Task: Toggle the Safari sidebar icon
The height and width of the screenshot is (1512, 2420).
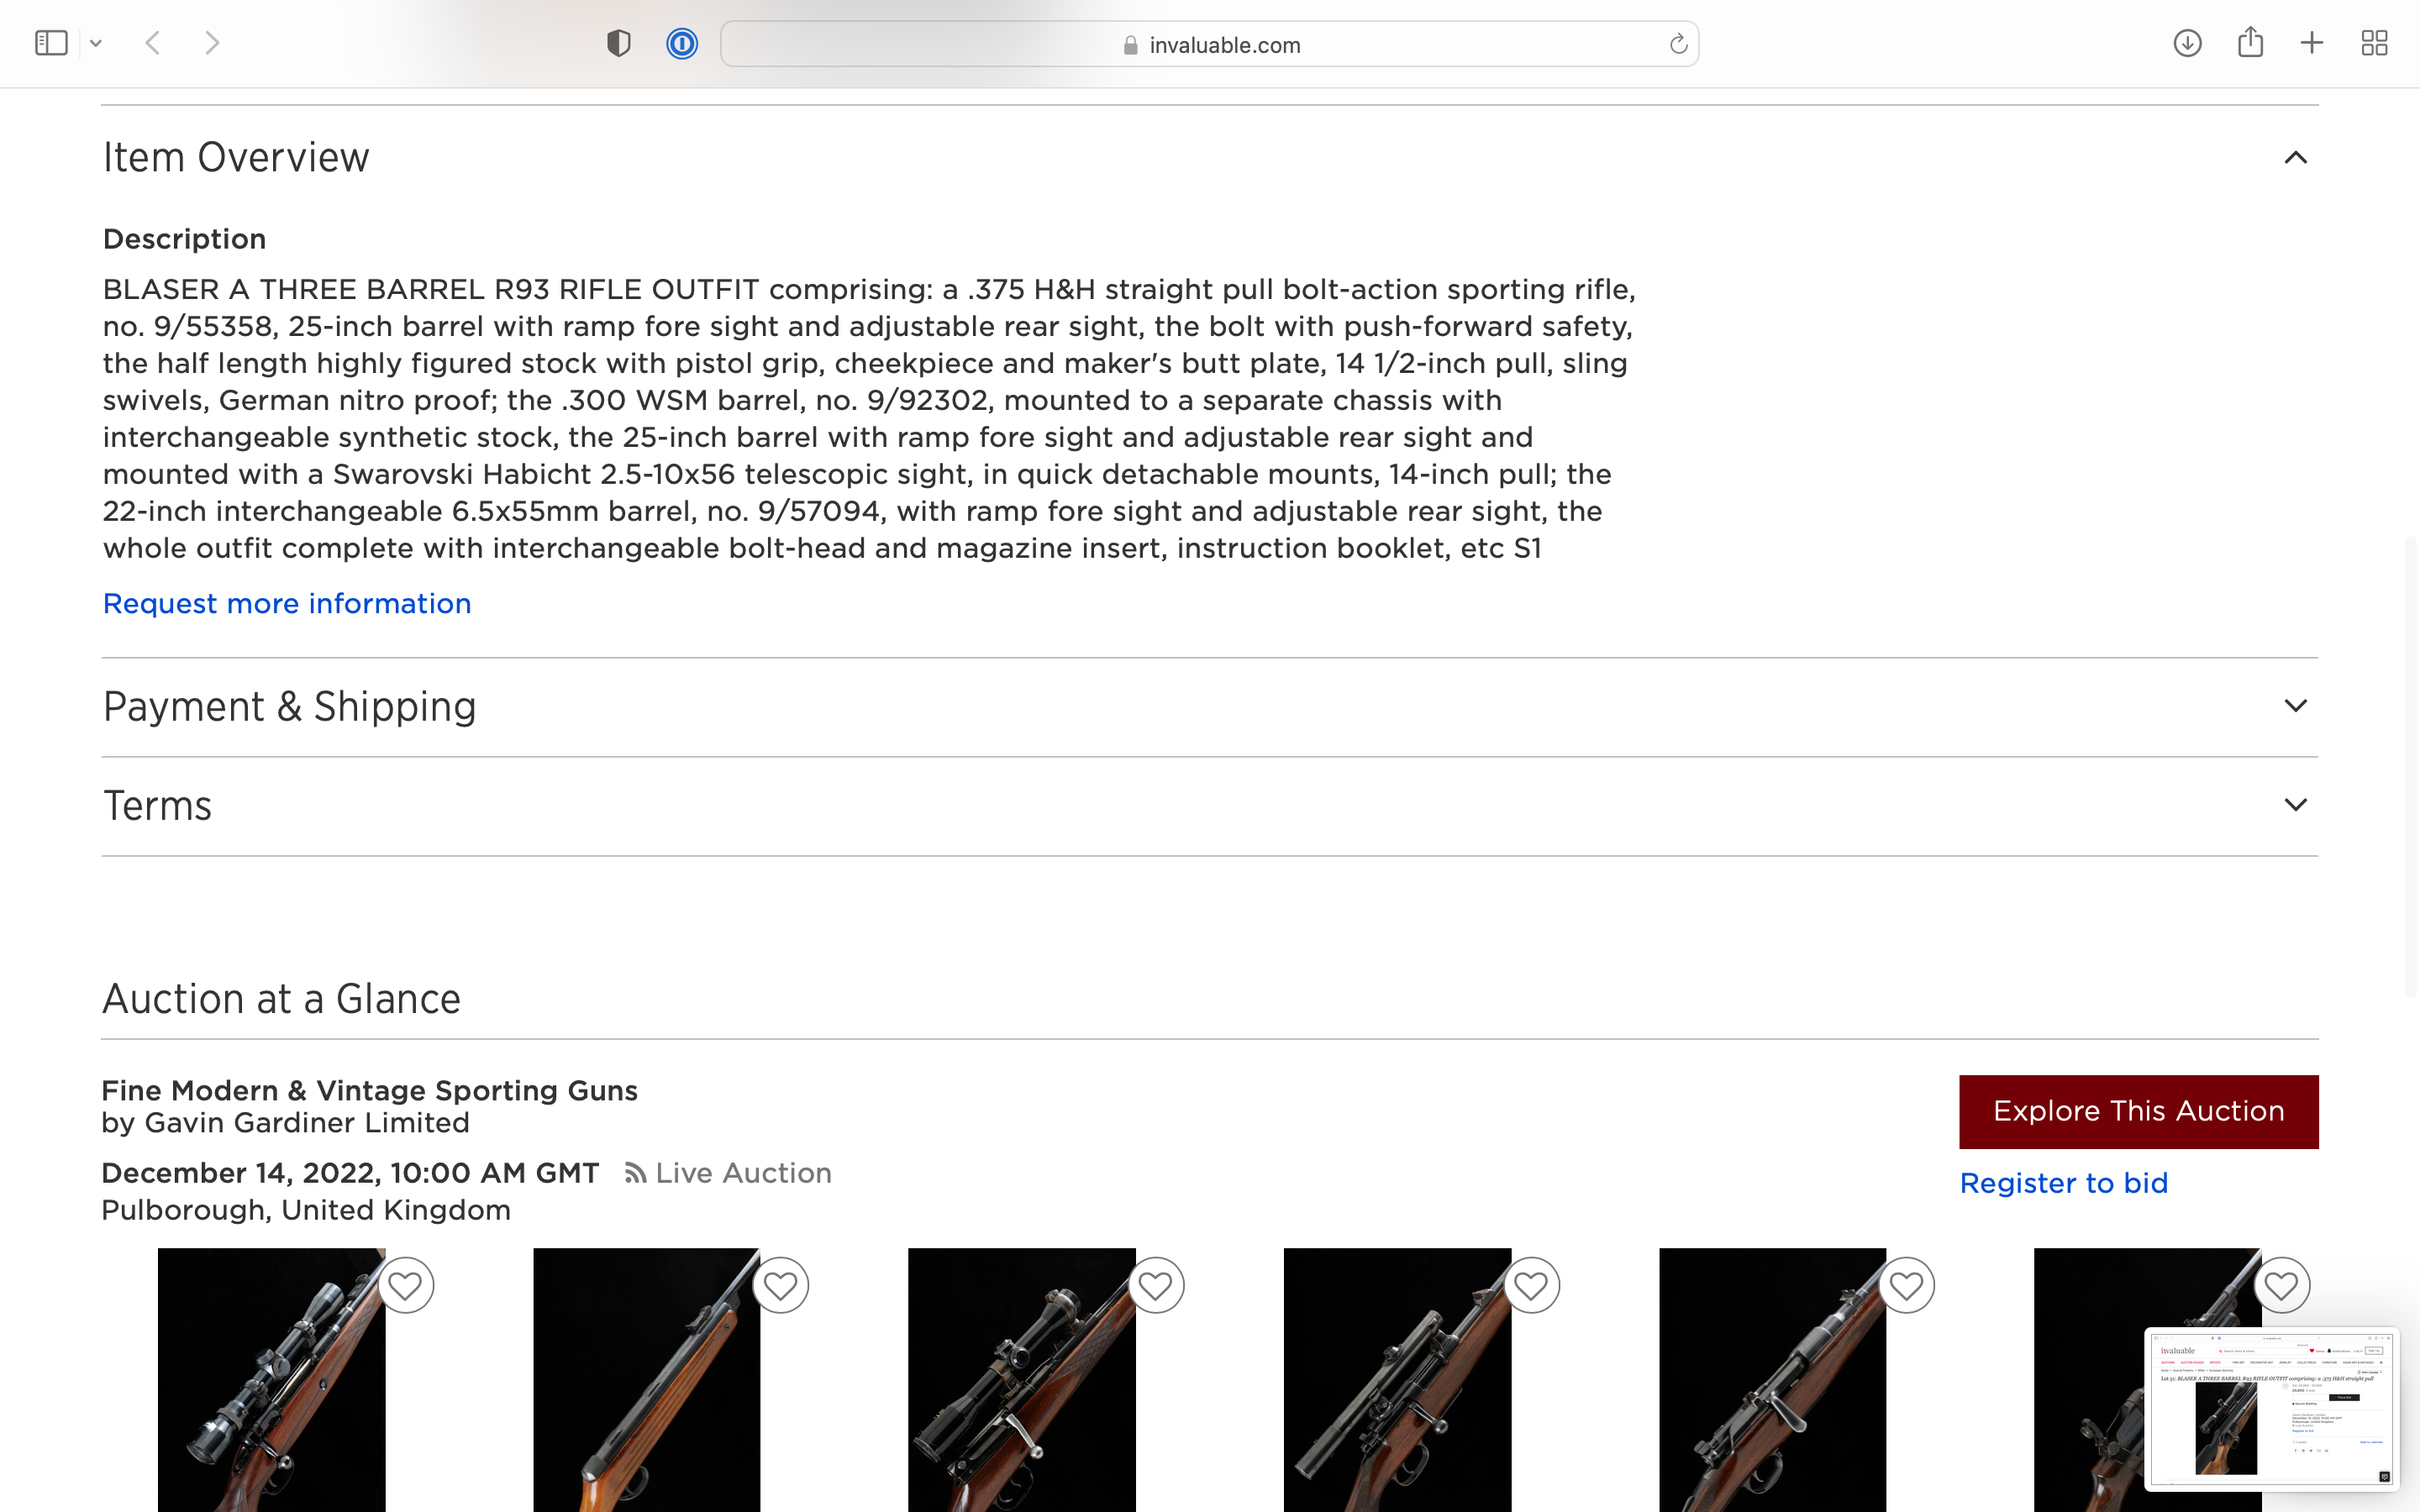Action: 51,43
